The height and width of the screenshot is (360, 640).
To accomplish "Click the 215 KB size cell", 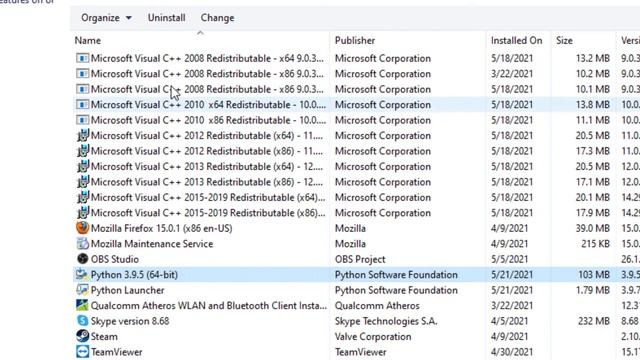I will [596, 244].
